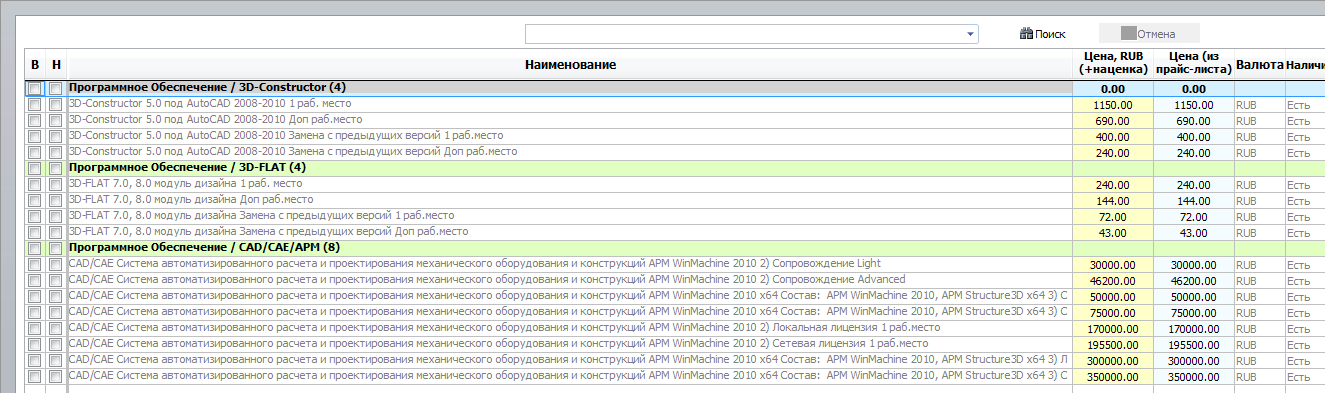
Task: Tick the Н checkbox for the 3D-Constructor (4) group
Action: [x=56, y=89]
